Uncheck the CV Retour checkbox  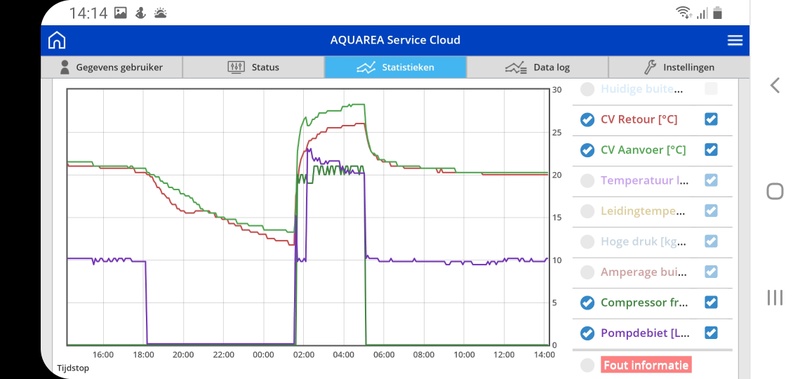pyautogui.click(x=711, y=119)
